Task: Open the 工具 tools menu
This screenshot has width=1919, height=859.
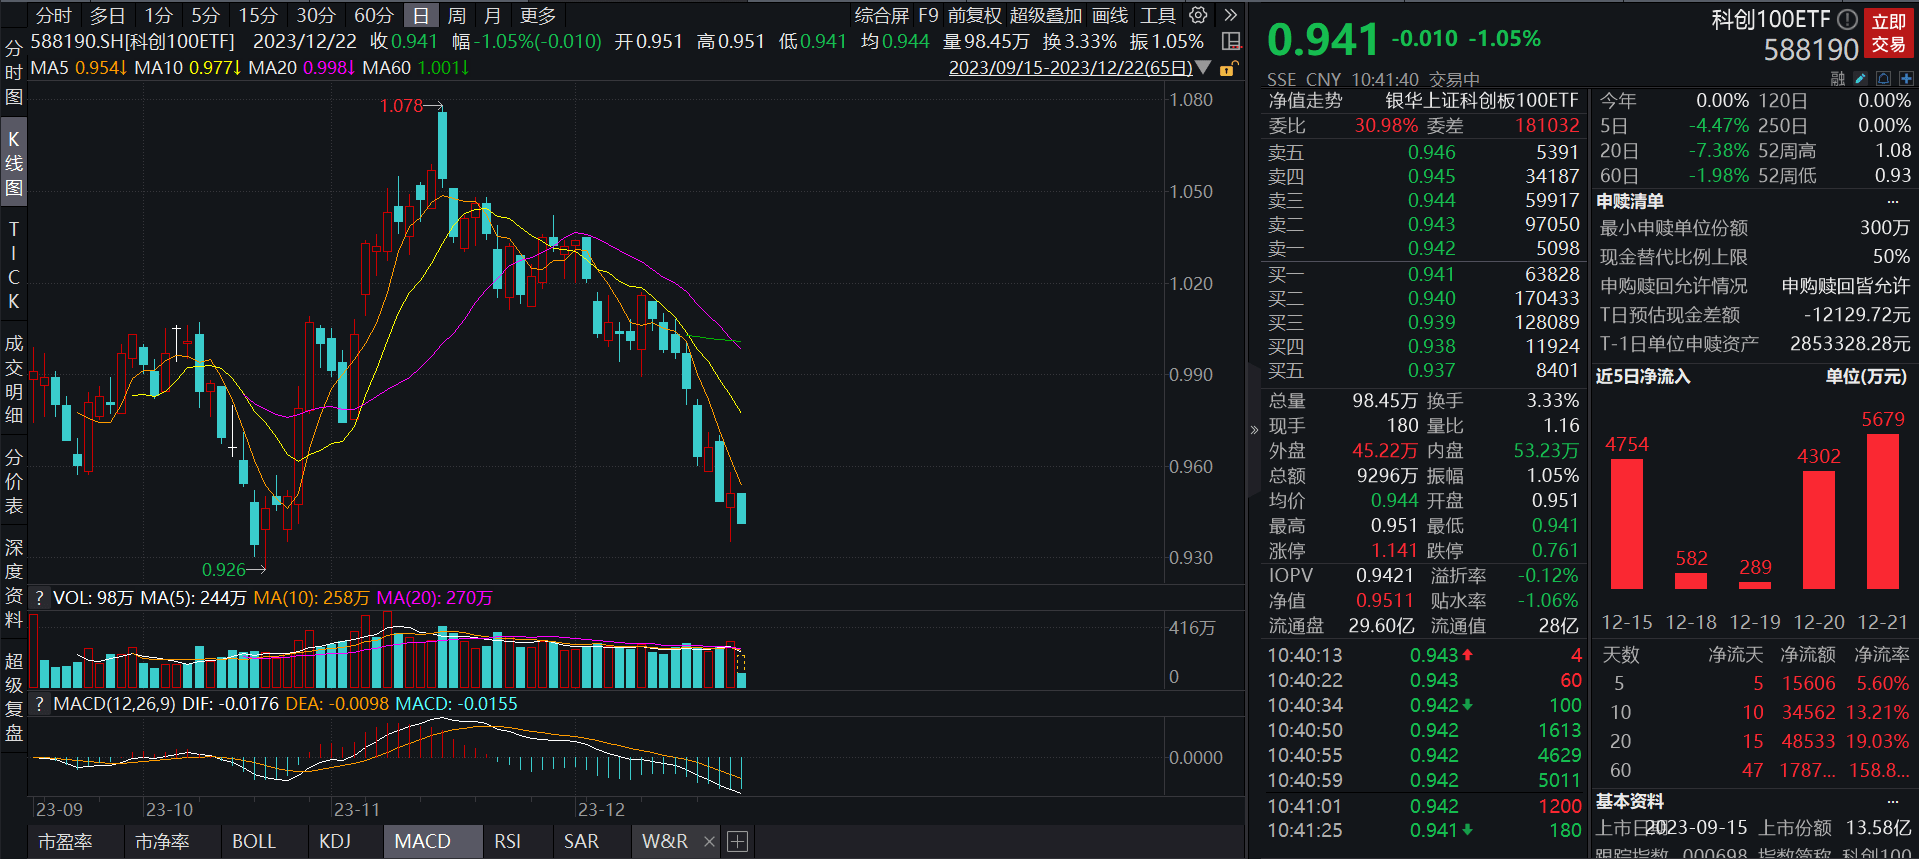Action: pyautogui.click(x=1158, y=15)
